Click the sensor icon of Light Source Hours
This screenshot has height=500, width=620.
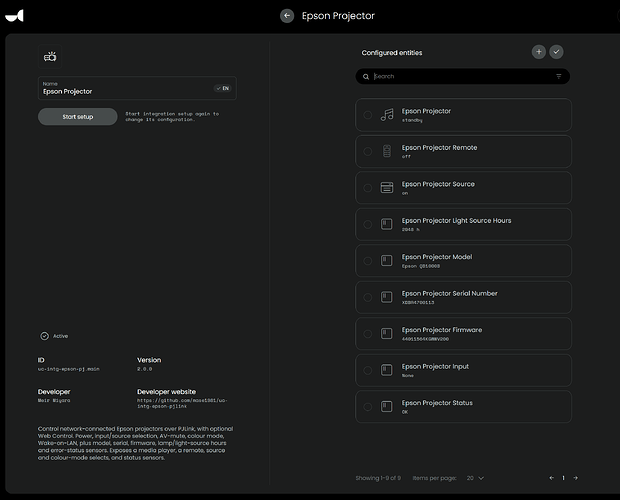point(387,224)
